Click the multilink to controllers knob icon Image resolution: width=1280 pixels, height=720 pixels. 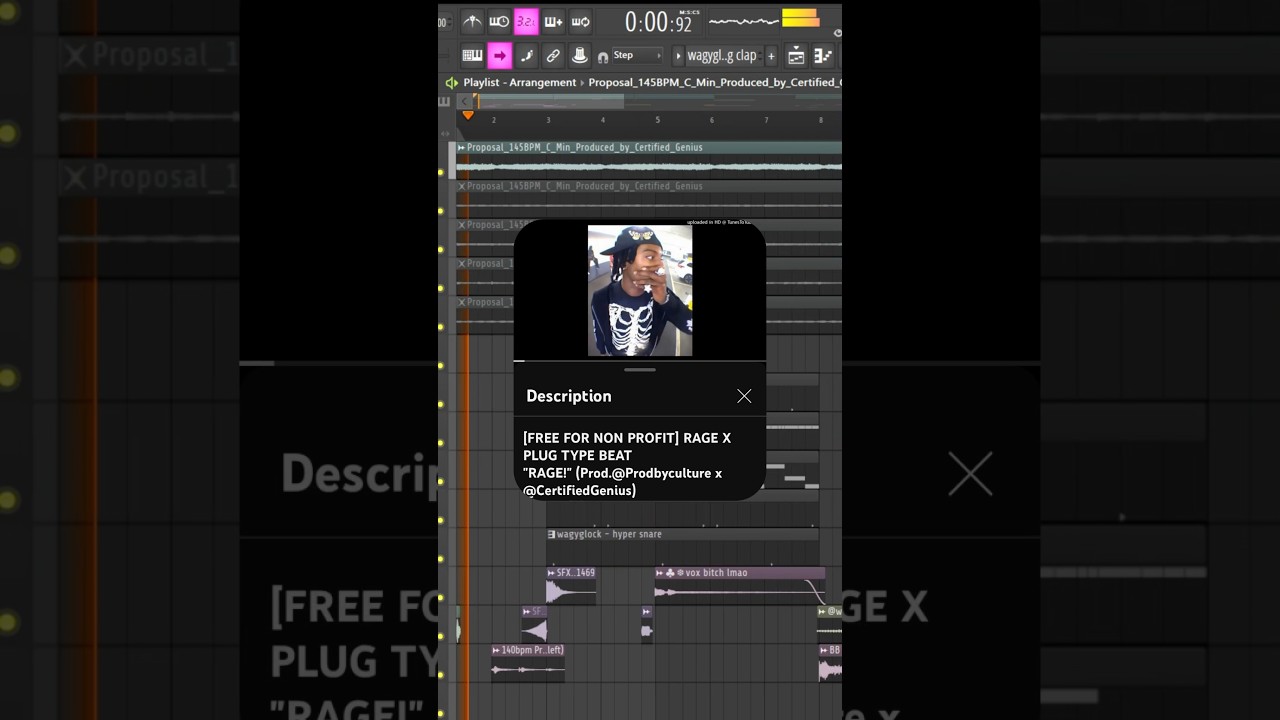click(579, 56)
